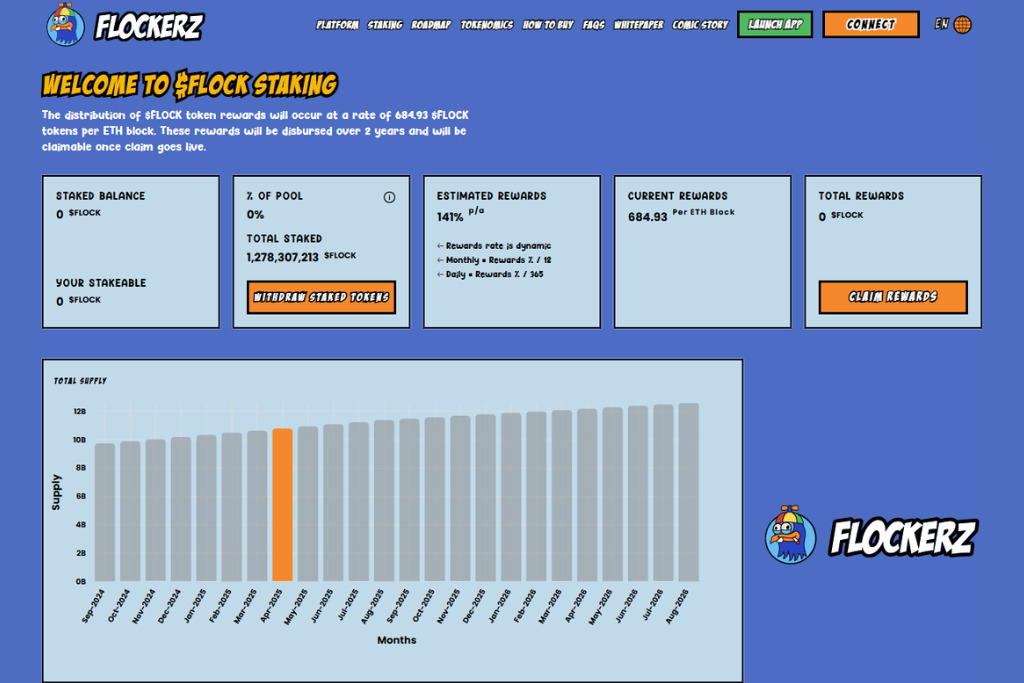1024x683 pixels.
Task: Click the info icon in % of Pool card
Action: [389, 197]
